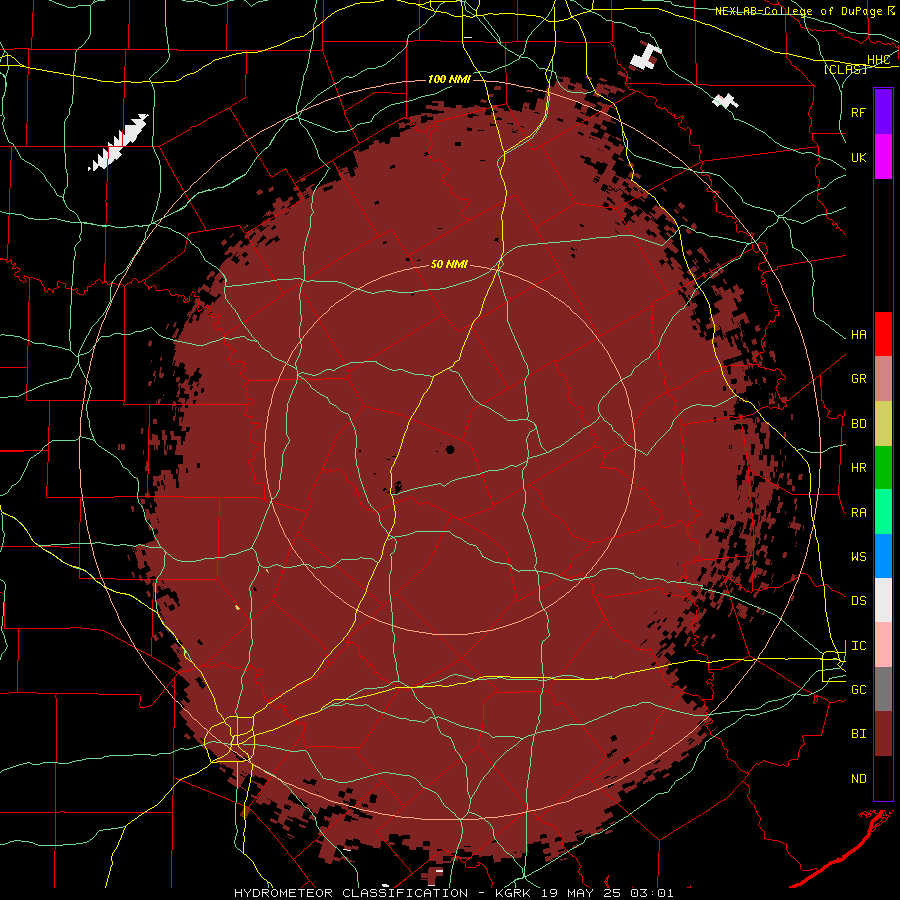Click the large white dry snow echo at far left
The image size is (900, 900).
point(119,142)
